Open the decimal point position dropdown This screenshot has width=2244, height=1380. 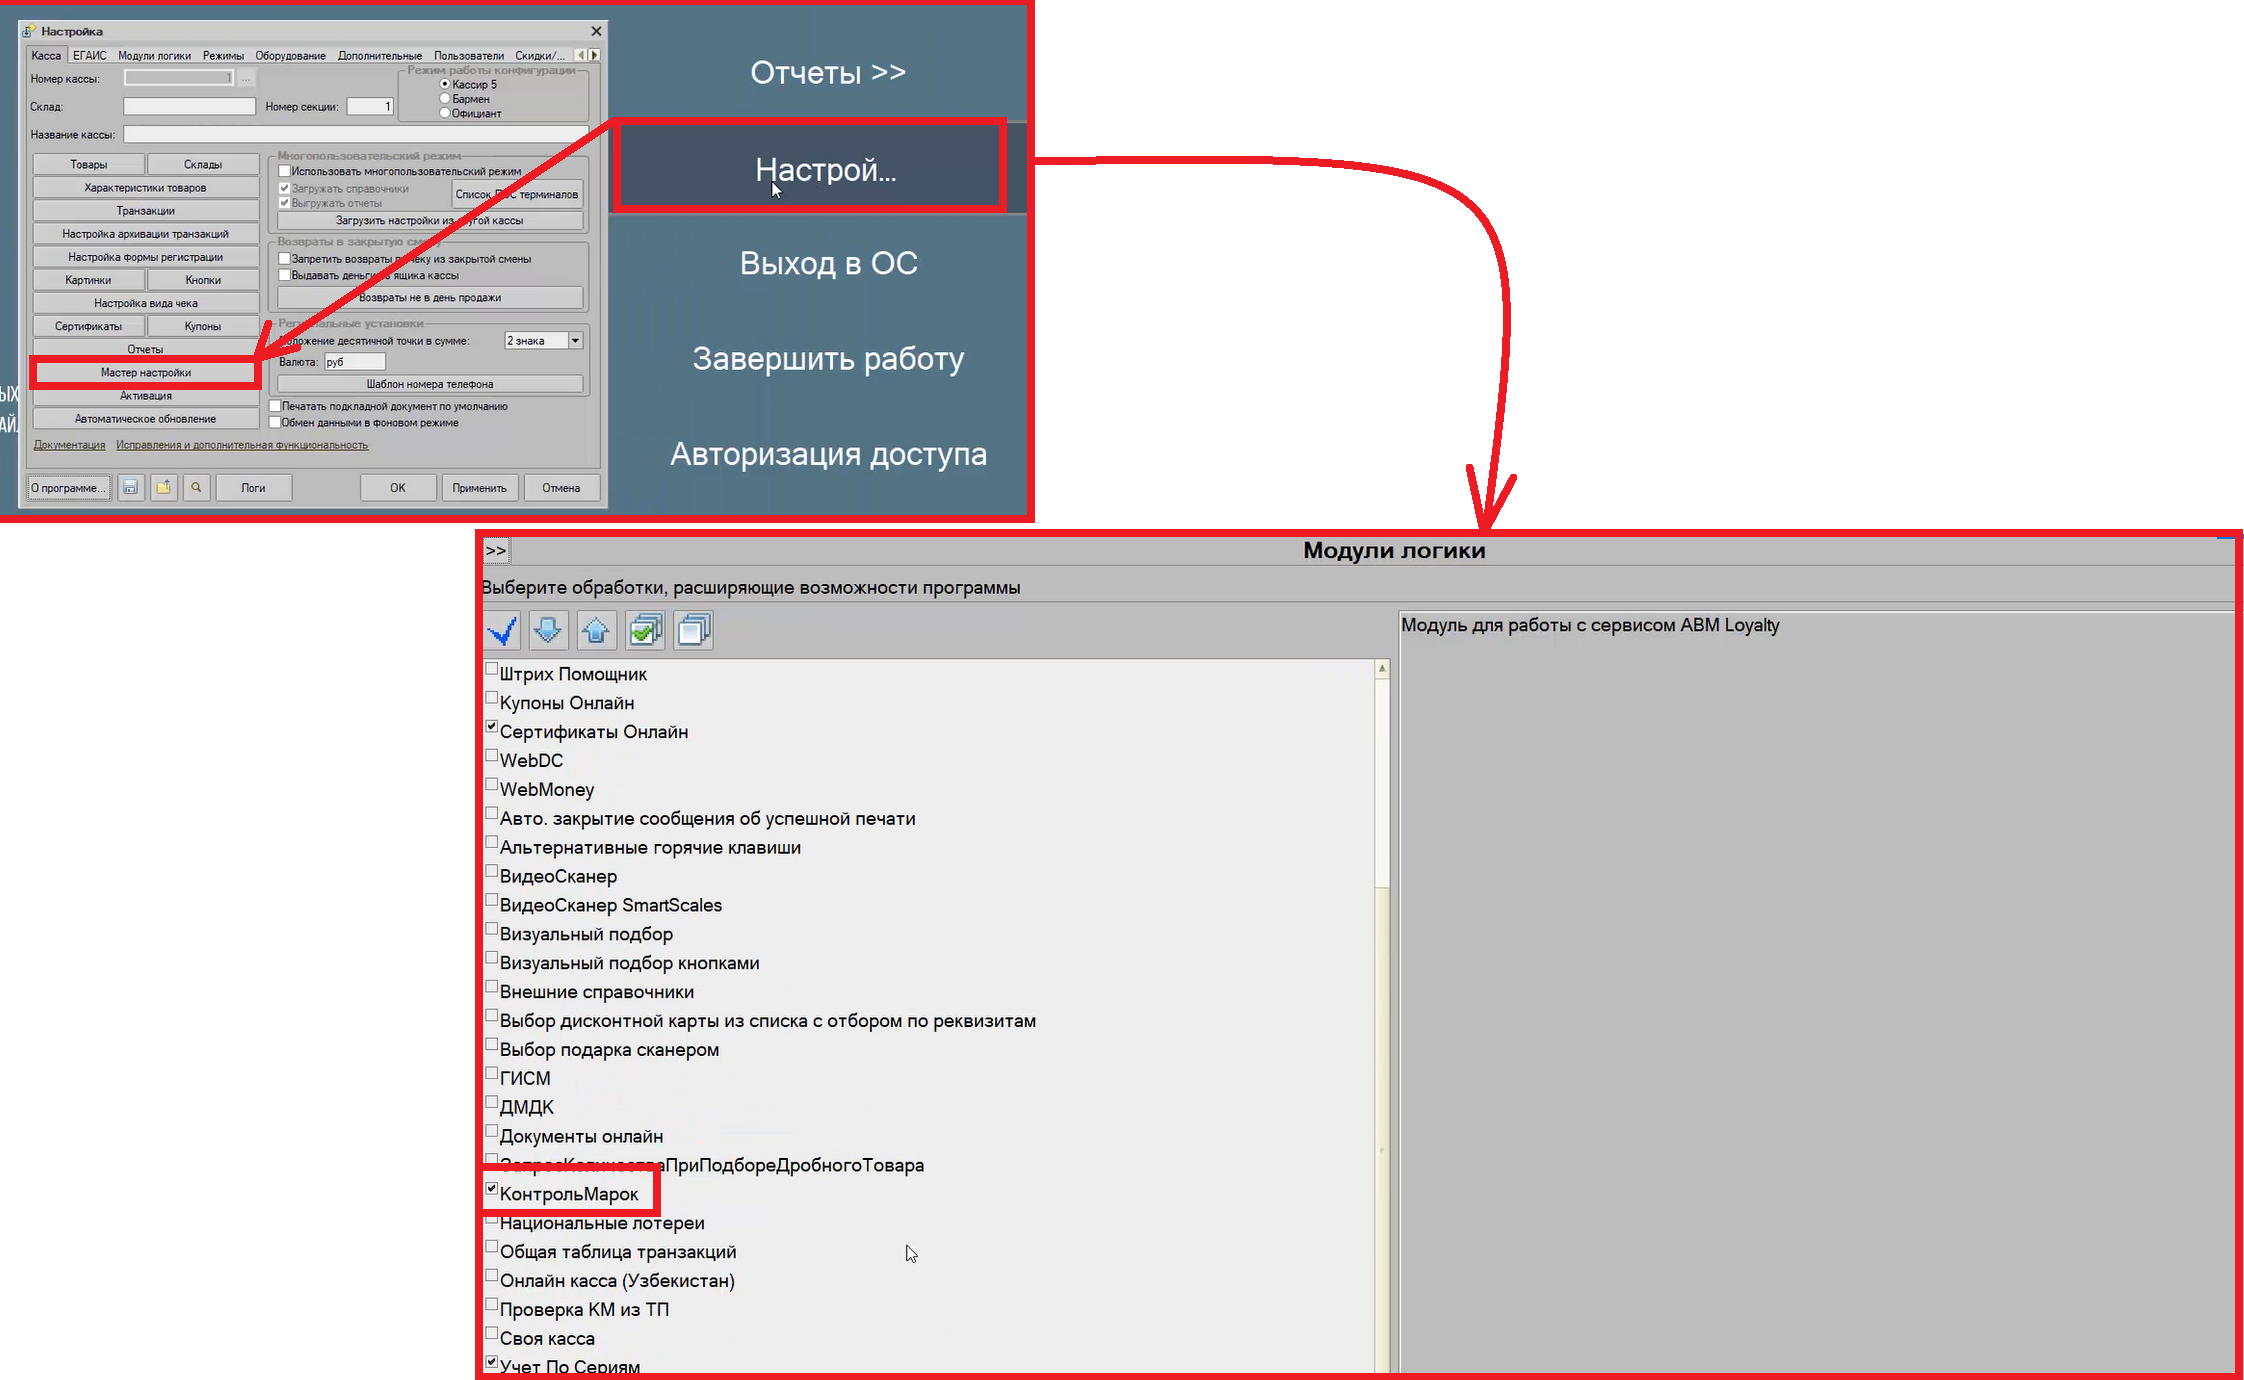(x=575, y=341)
